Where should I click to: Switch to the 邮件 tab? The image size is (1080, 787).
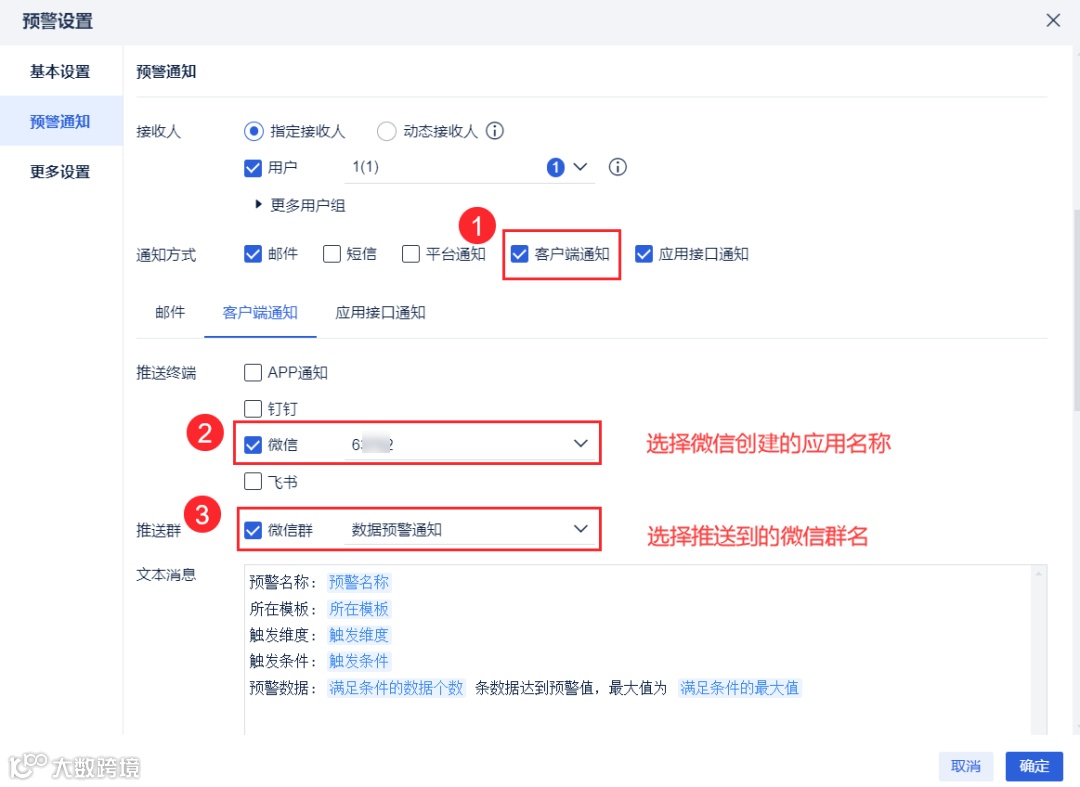pos(170,313)
